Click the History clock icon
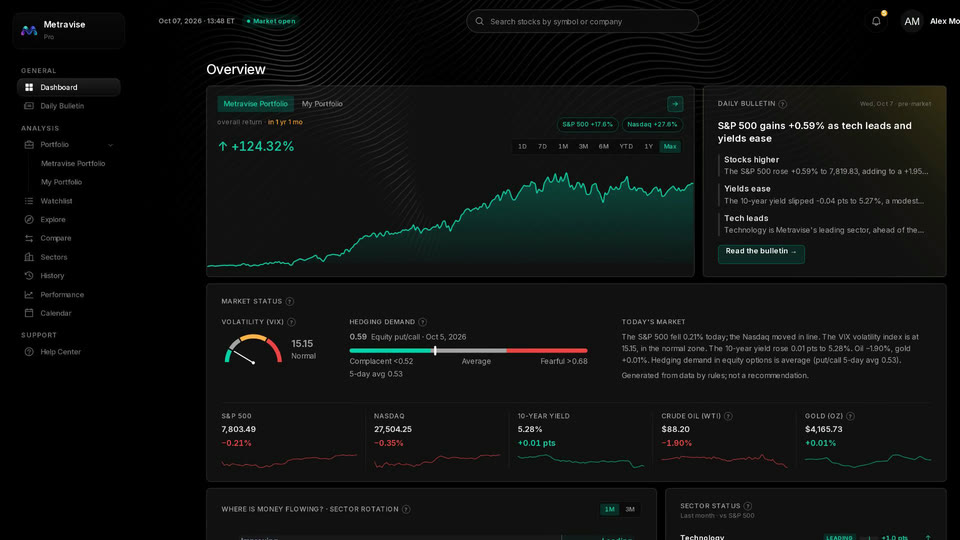 point(29,276)
